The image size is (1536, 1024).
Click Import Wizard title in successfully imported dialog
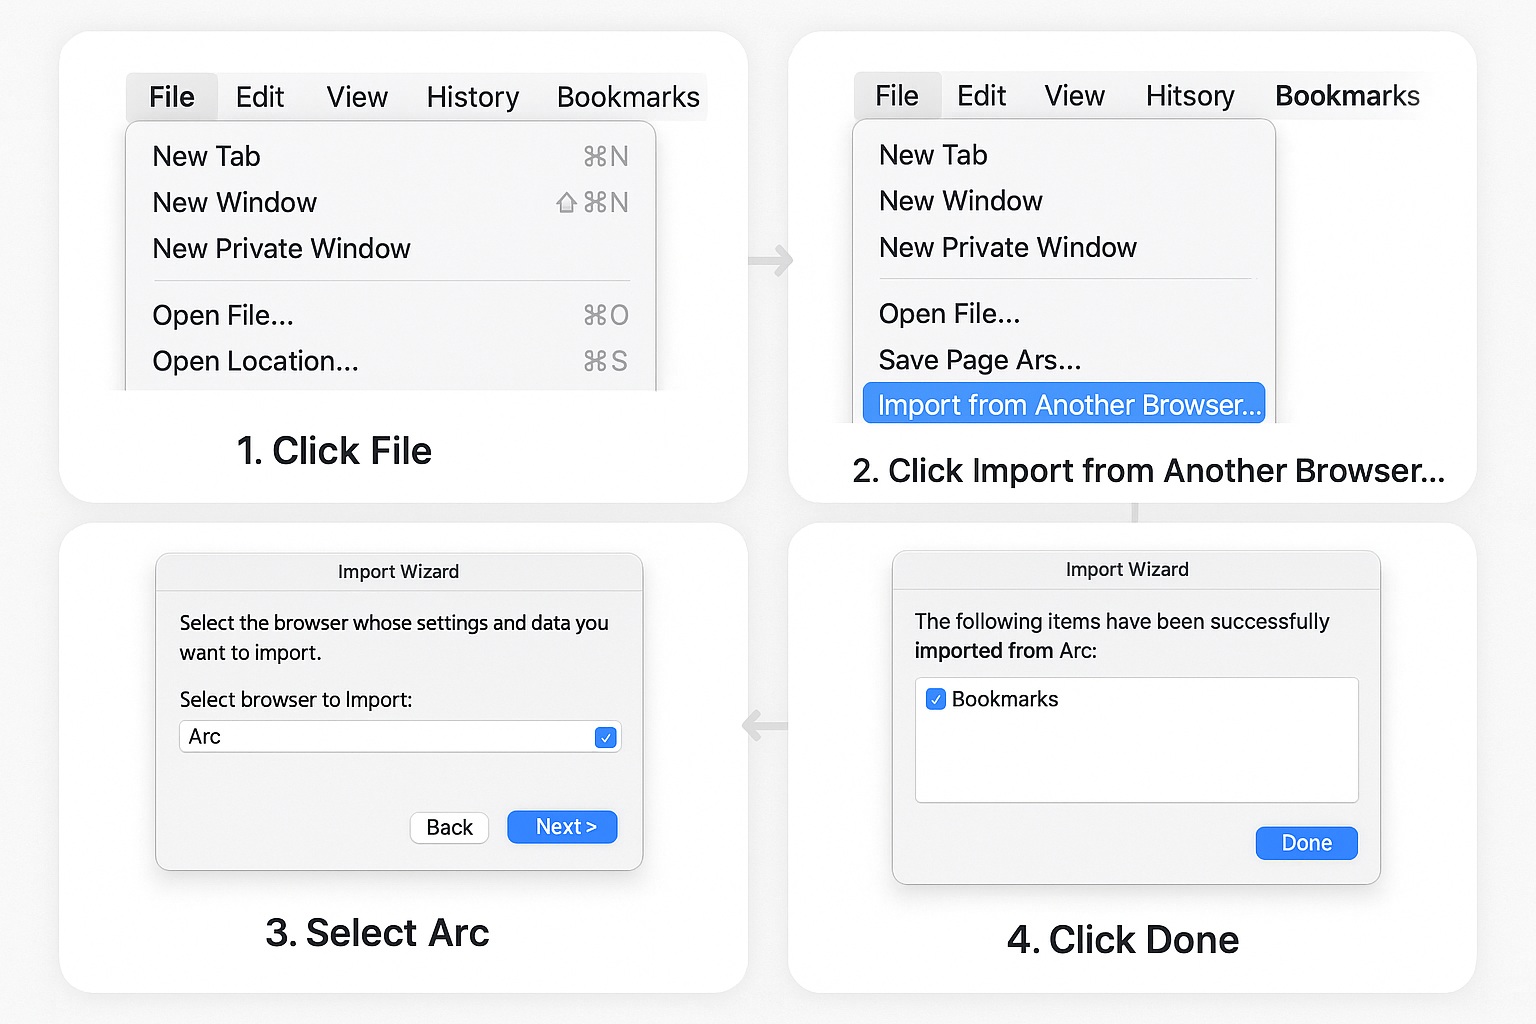(1127, 570)
